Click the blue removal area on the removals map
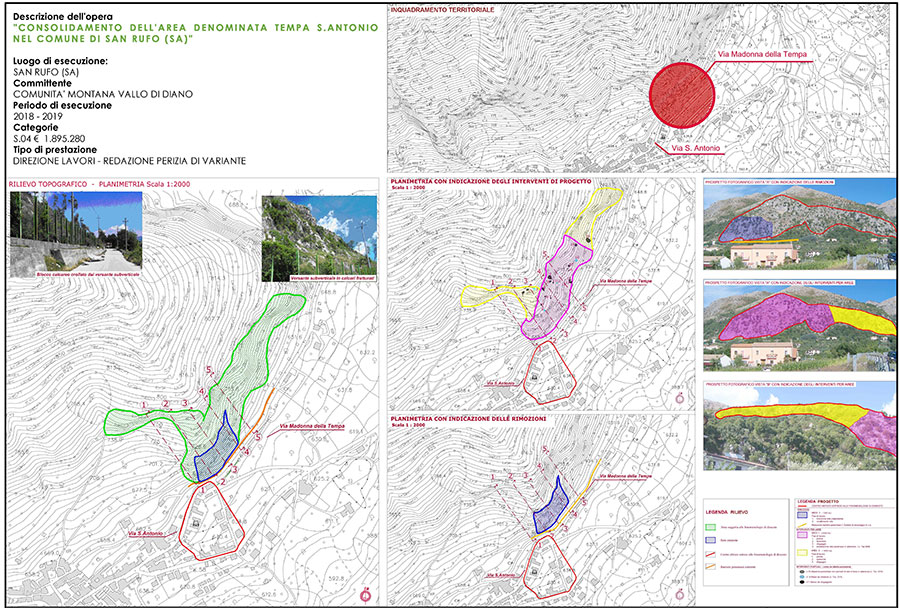This screenshot has height=608, width=900. pos(550,507)
